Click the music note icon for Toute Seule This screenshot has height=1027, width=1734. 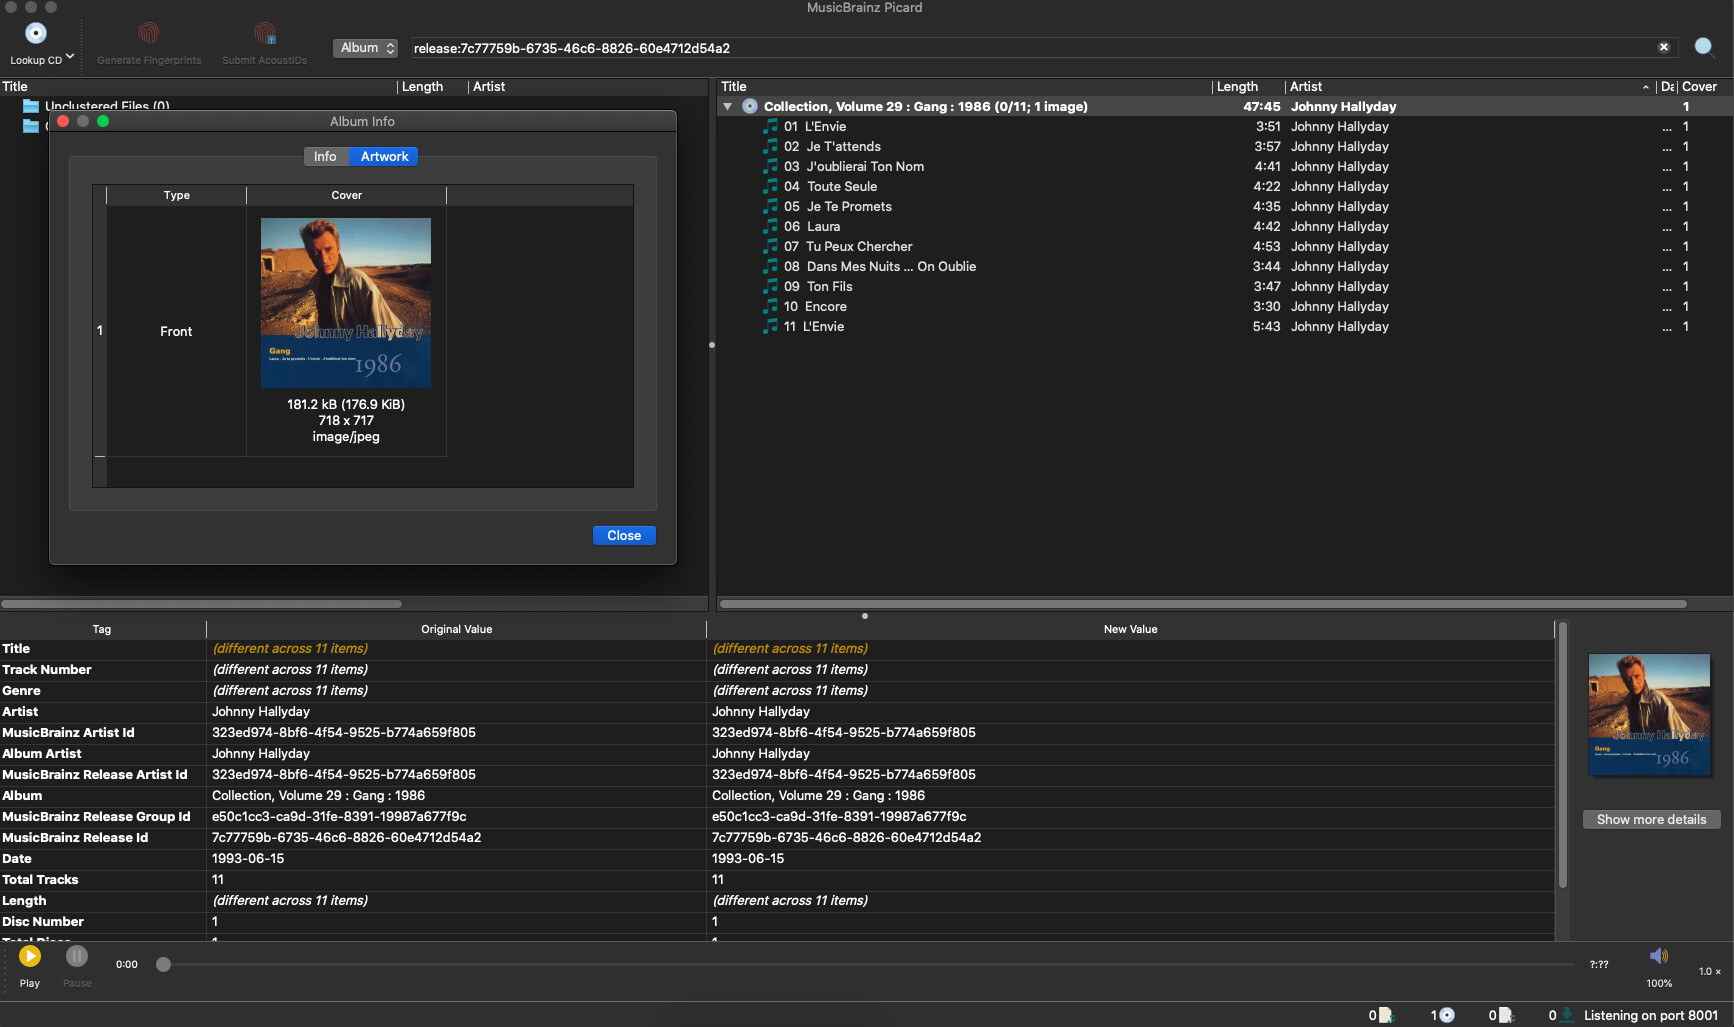pos(770,186)
